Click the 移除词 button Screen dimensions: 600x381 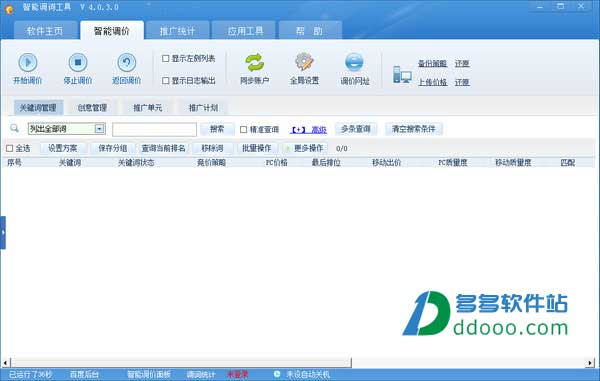coord(212,148)
